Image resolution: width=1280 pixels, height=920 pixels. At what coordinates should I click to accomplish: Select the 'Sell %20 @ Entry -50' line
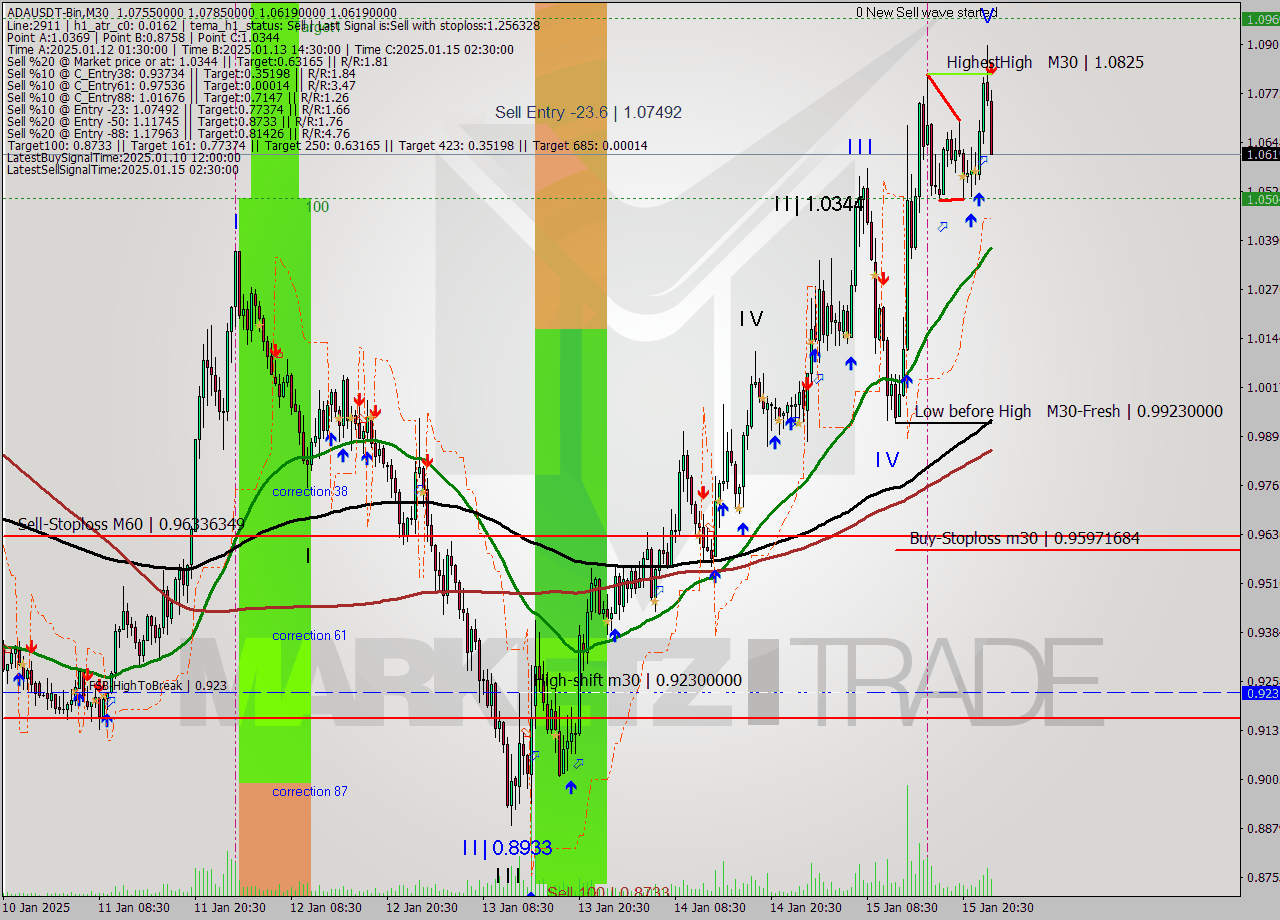tap(174, 122)
